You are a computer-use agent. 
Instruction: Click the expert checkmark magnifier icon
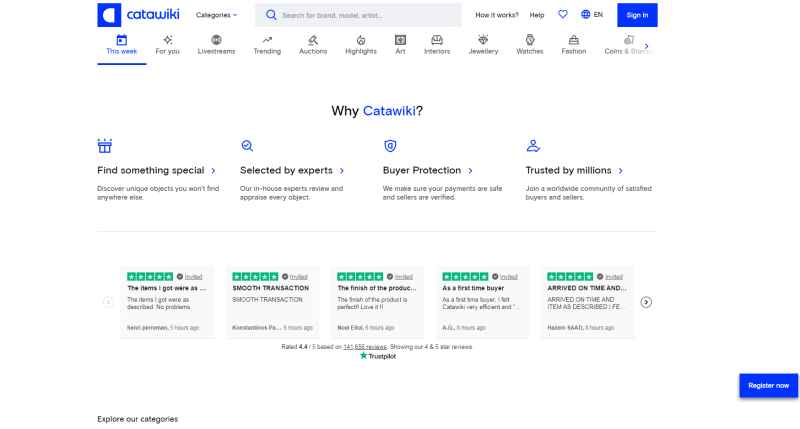pyautogui.click(x=247, y=146)
